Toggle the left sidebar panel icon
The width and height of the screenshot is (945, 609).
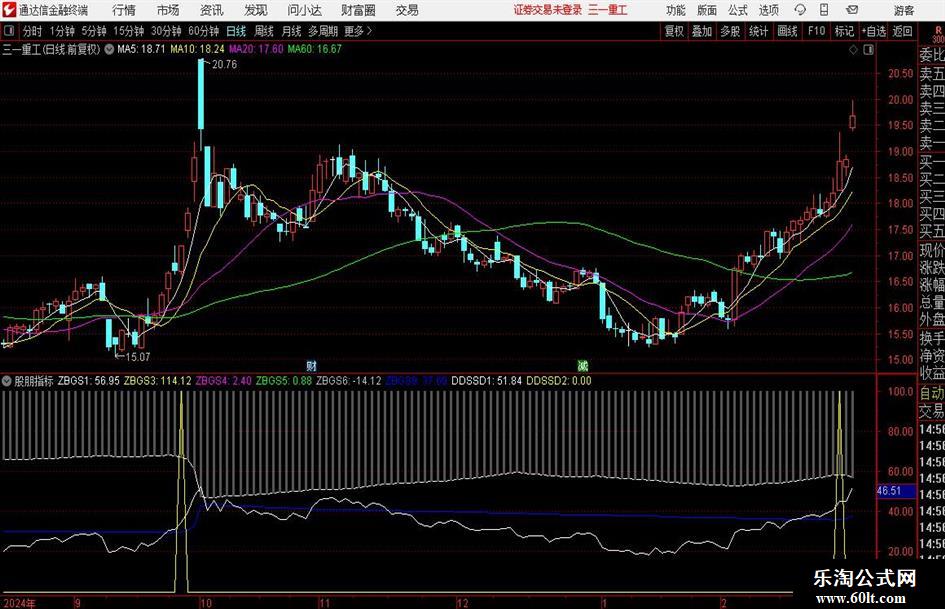8,31
